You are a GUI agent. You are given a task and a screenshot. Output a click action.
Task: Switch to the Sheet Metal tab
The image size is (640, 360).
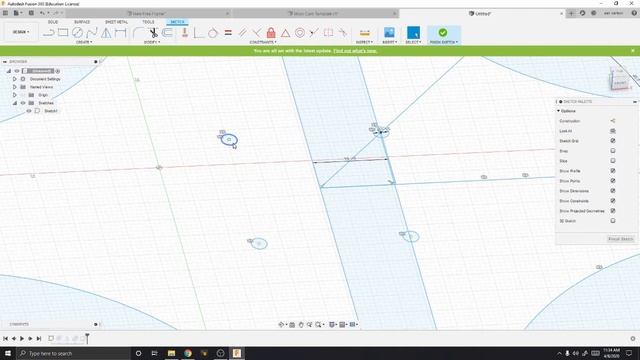pos(116,22)
